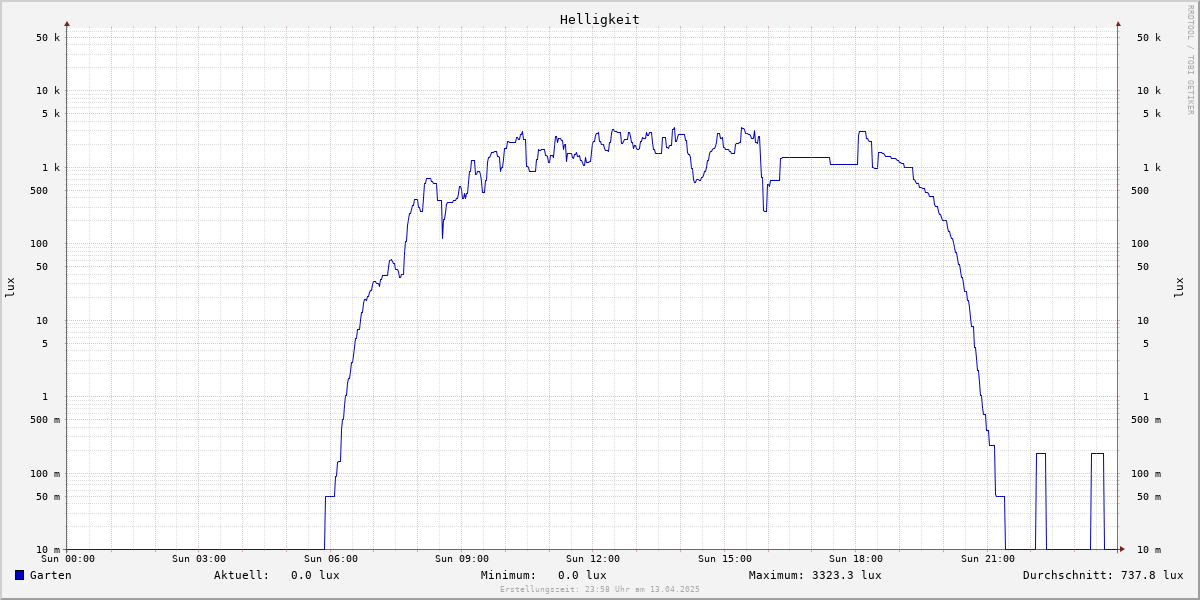This screenshot has width=1200, height=600.
Task: Click the 5 k label on left axis
Action: point(51,114)
